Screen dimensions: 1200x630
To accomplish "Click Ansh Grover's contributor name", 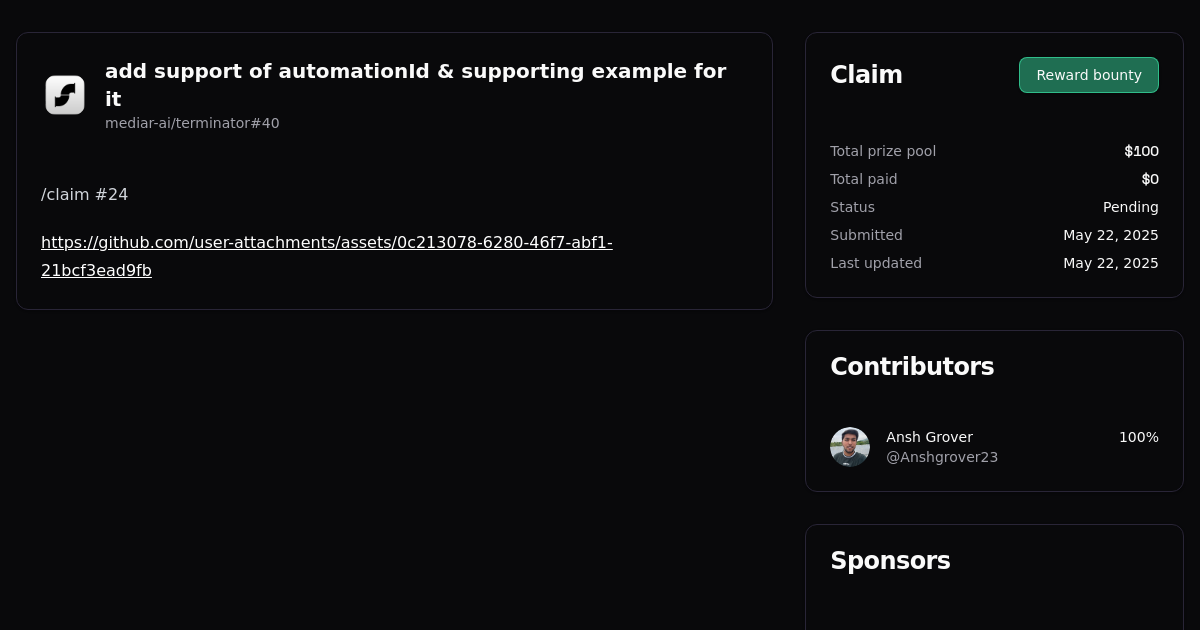I will (x=929, y=437).
